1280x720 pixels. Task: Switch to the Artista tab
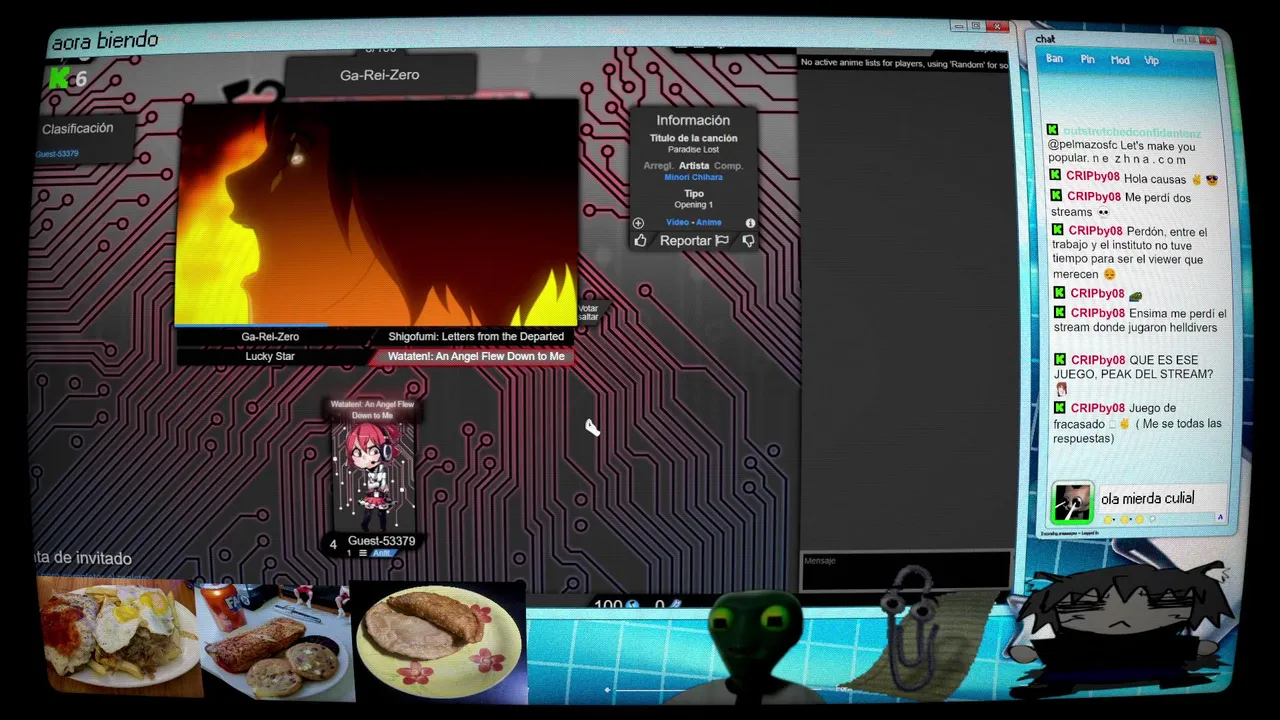pos(694,166)
